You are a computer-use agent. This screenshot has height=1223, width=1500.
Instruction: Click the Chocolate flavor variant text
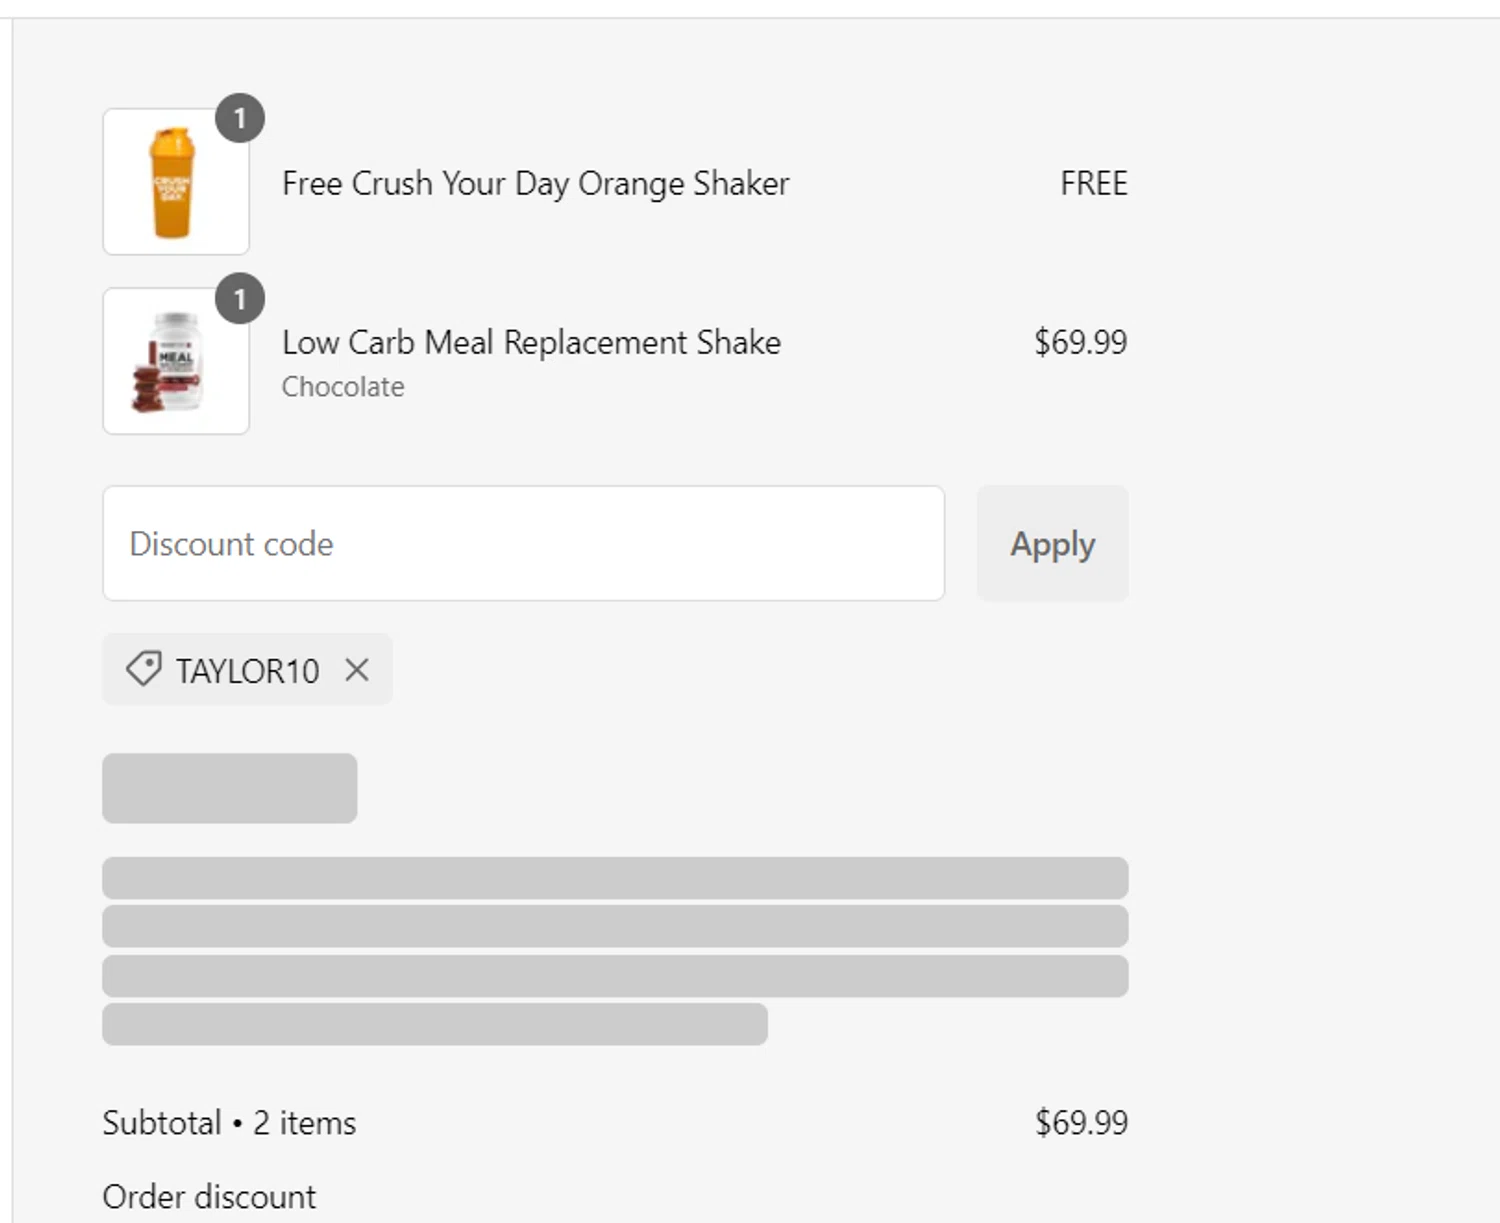pos(343,387)
